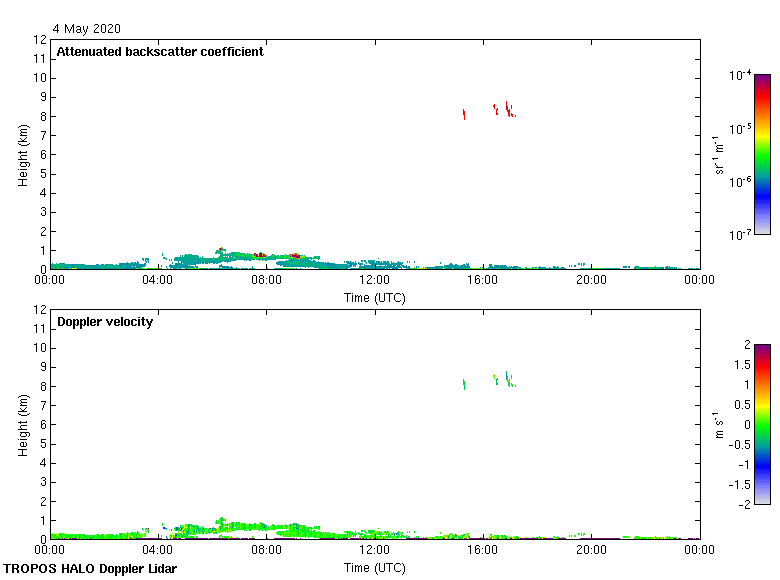Click the 'm s-1' units label by the velocity colorbar

click(x=720, y=424)
